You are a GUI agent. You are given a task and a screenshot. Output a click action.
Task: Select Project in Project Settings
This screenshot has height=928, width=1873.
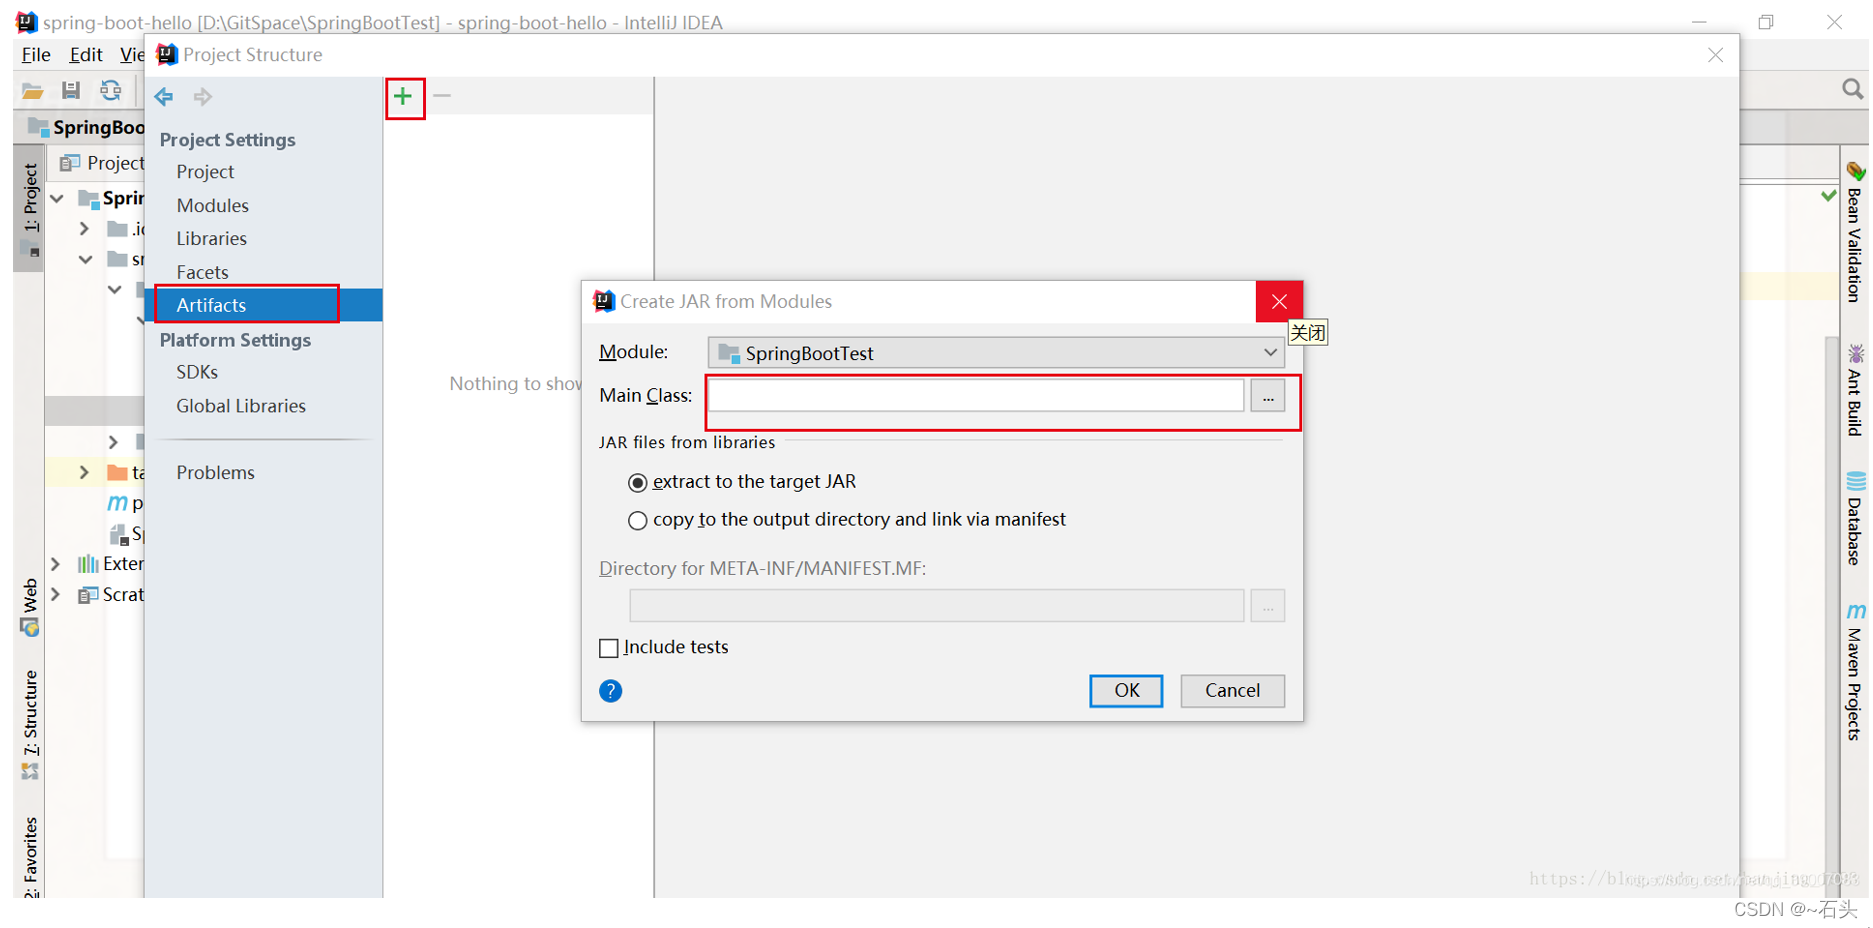click(205, 172)
